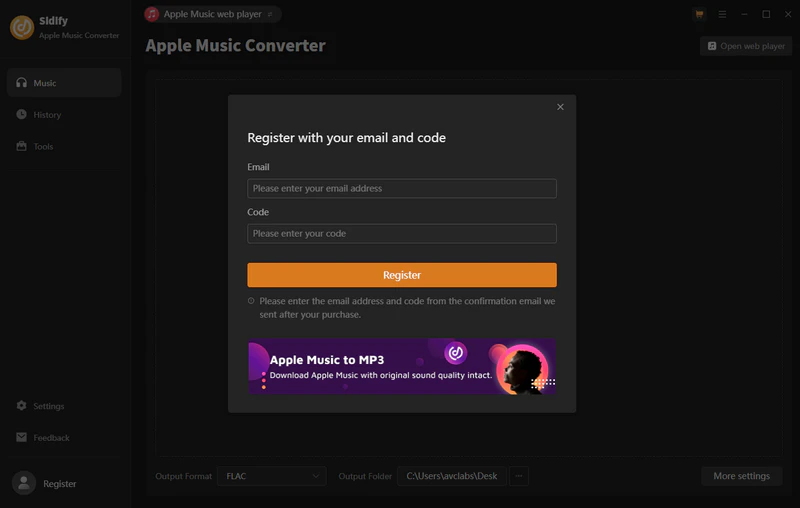
Task: Click the clock History icon
Action: (x=21, y=114)
